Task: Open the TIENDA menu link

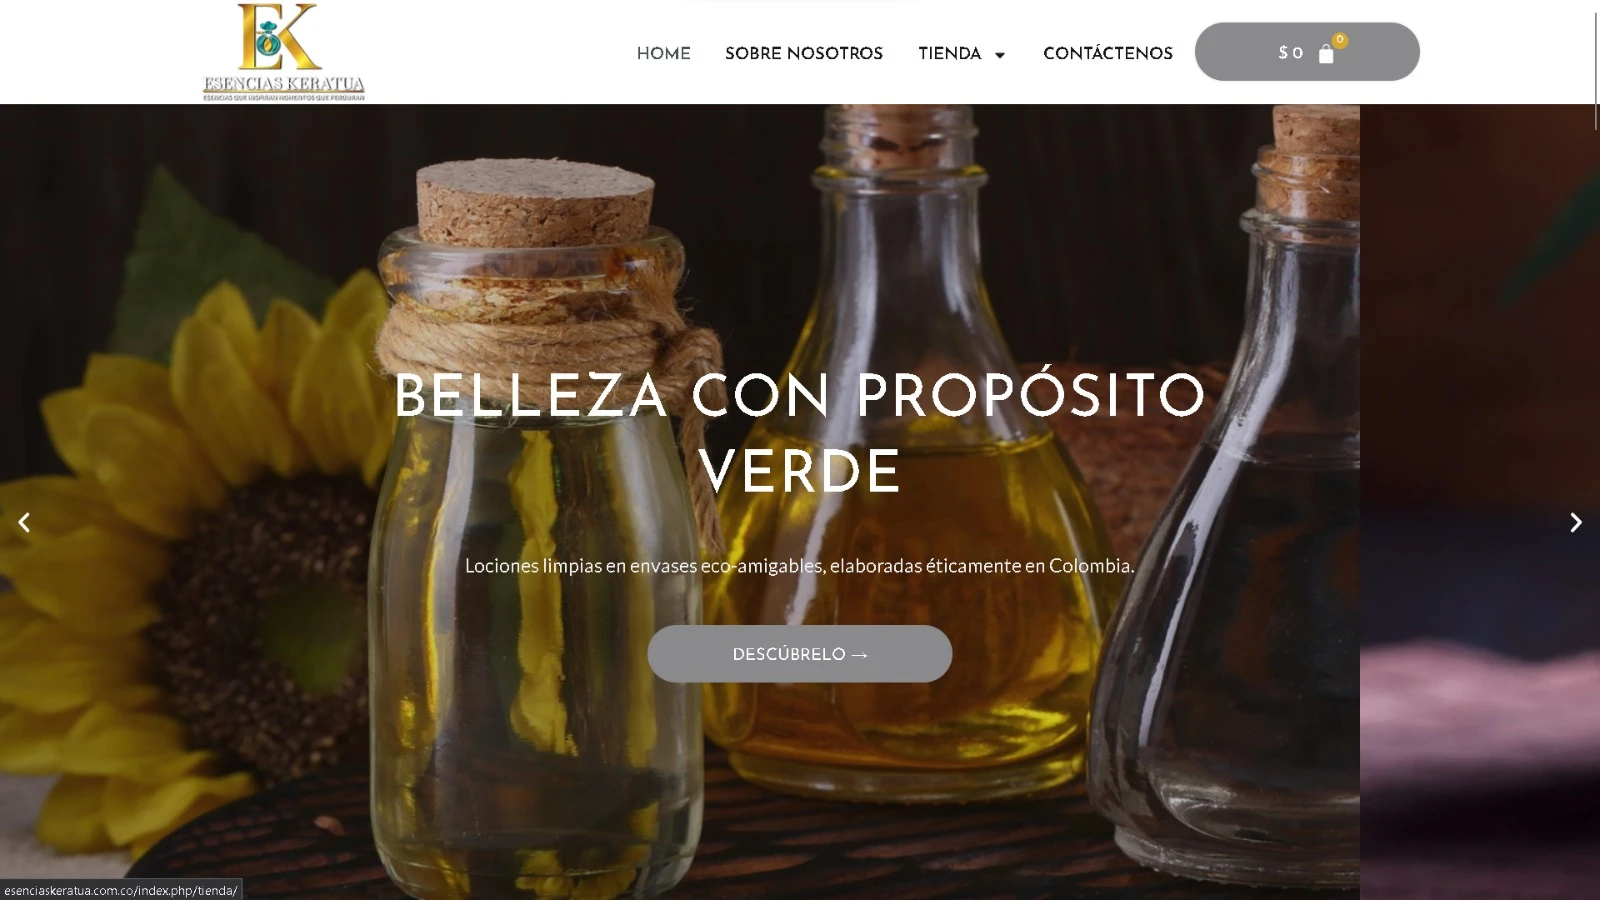Action: (x=950, y=54)
